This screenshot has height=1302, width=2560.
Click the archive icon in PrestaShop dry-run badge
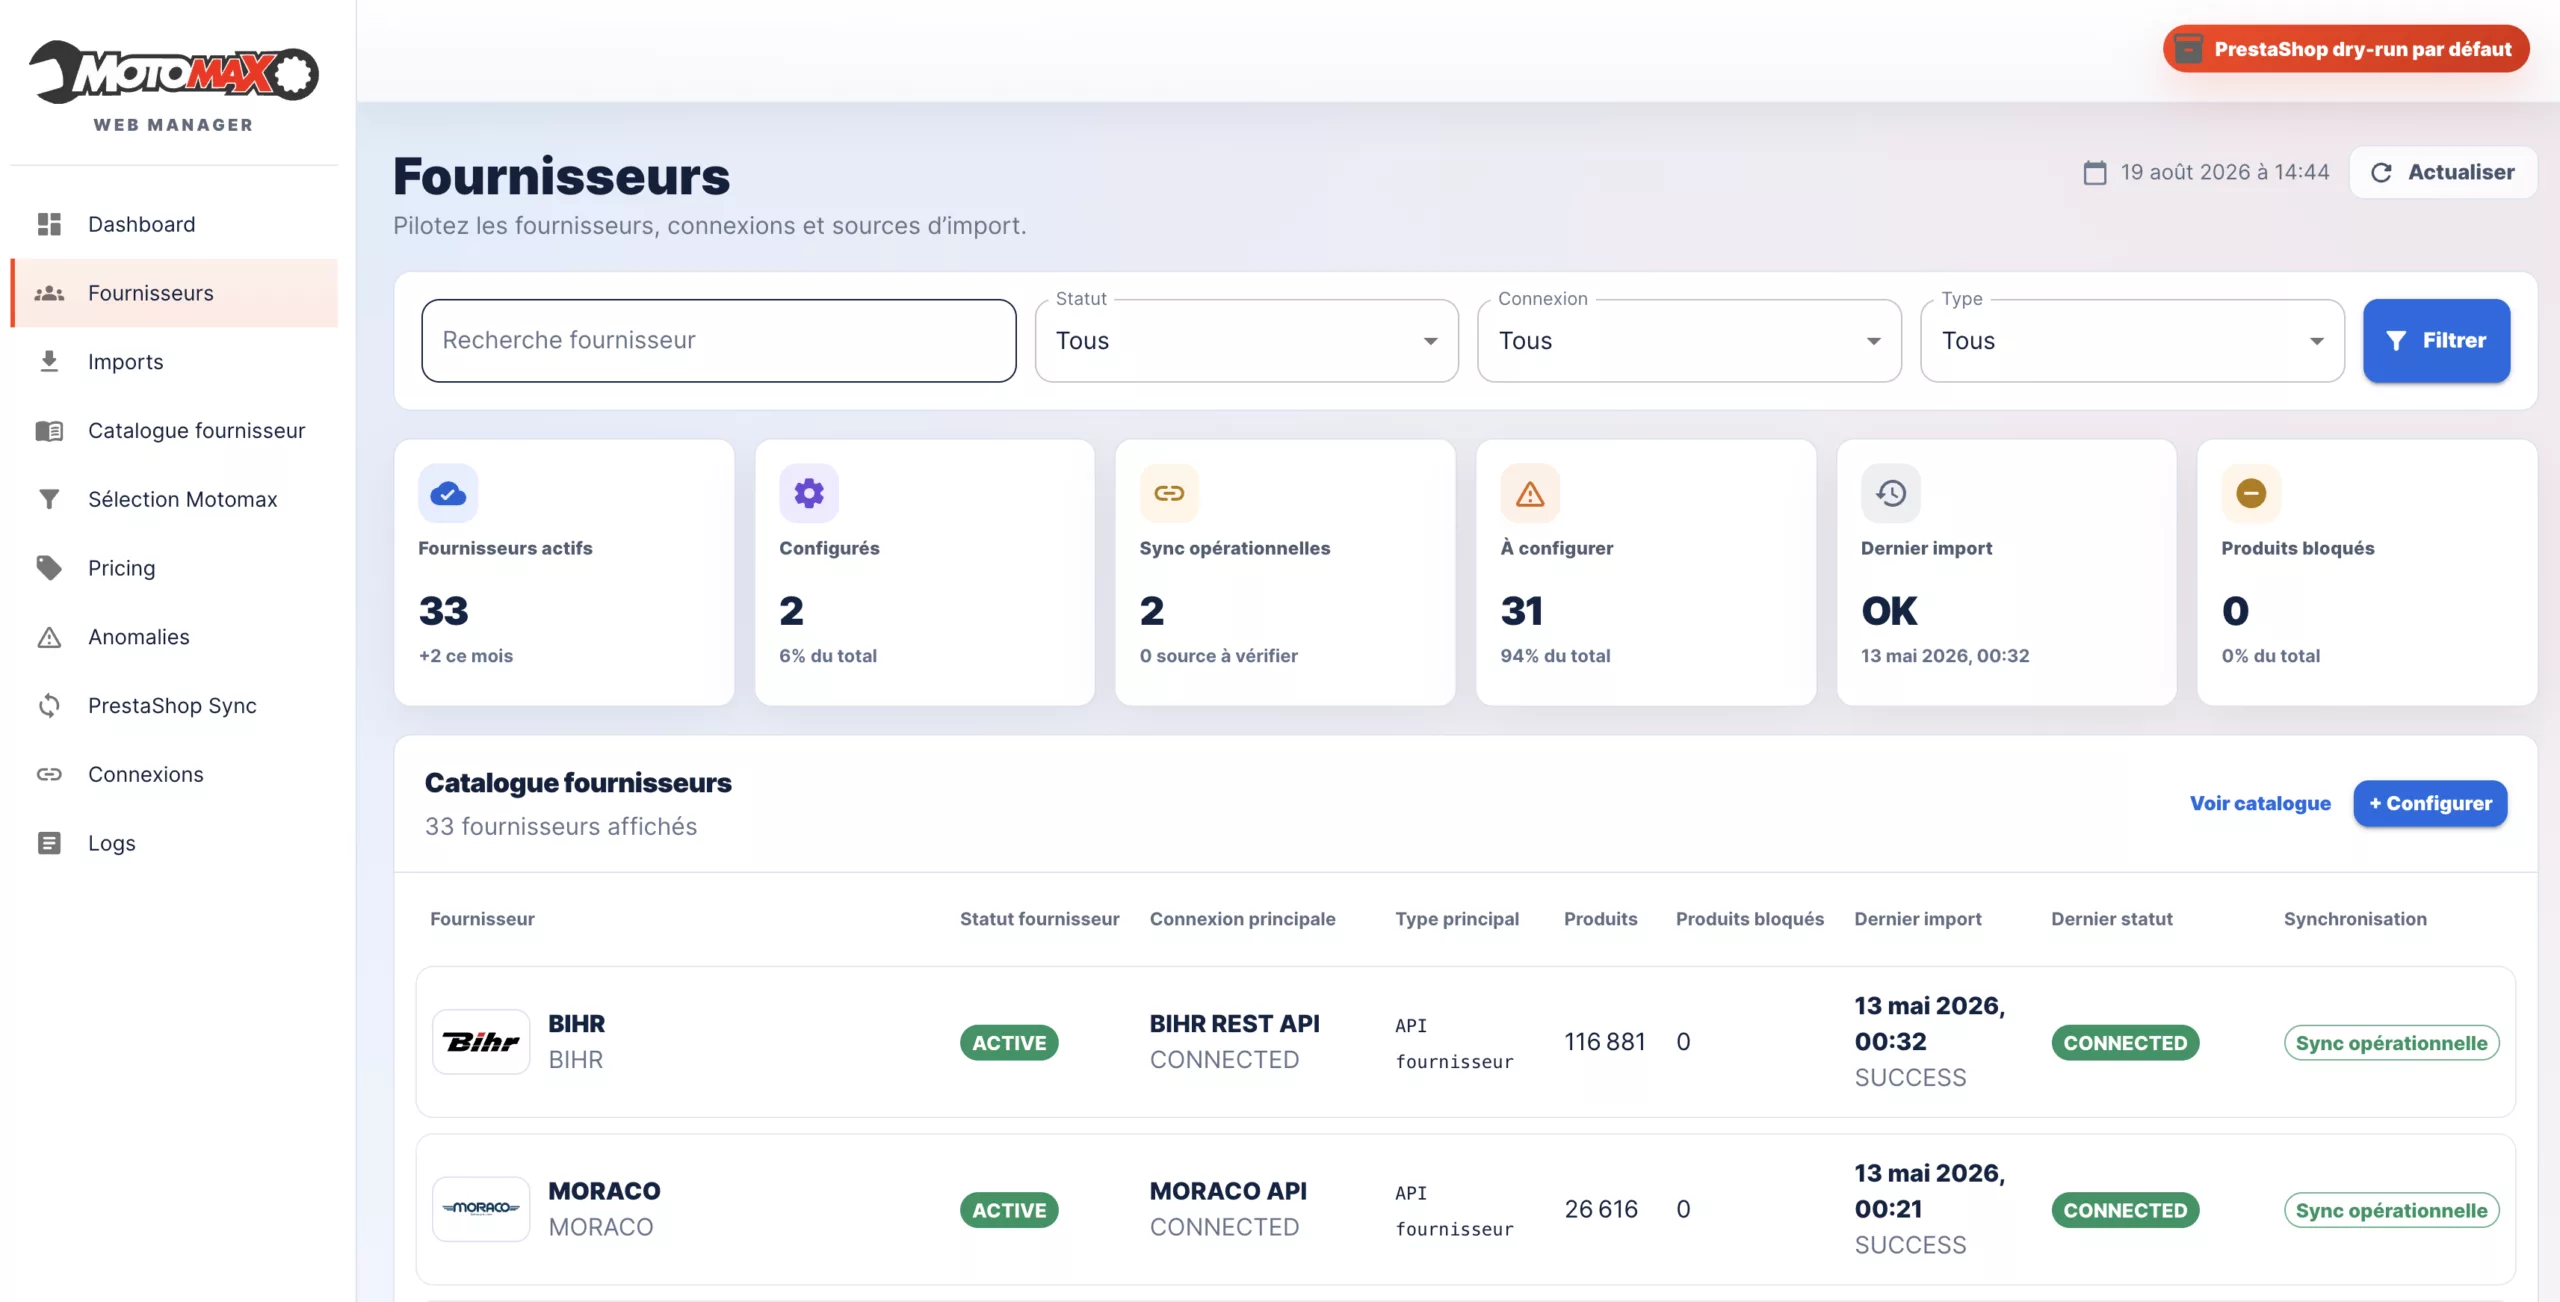click(x=2188, y=49)
